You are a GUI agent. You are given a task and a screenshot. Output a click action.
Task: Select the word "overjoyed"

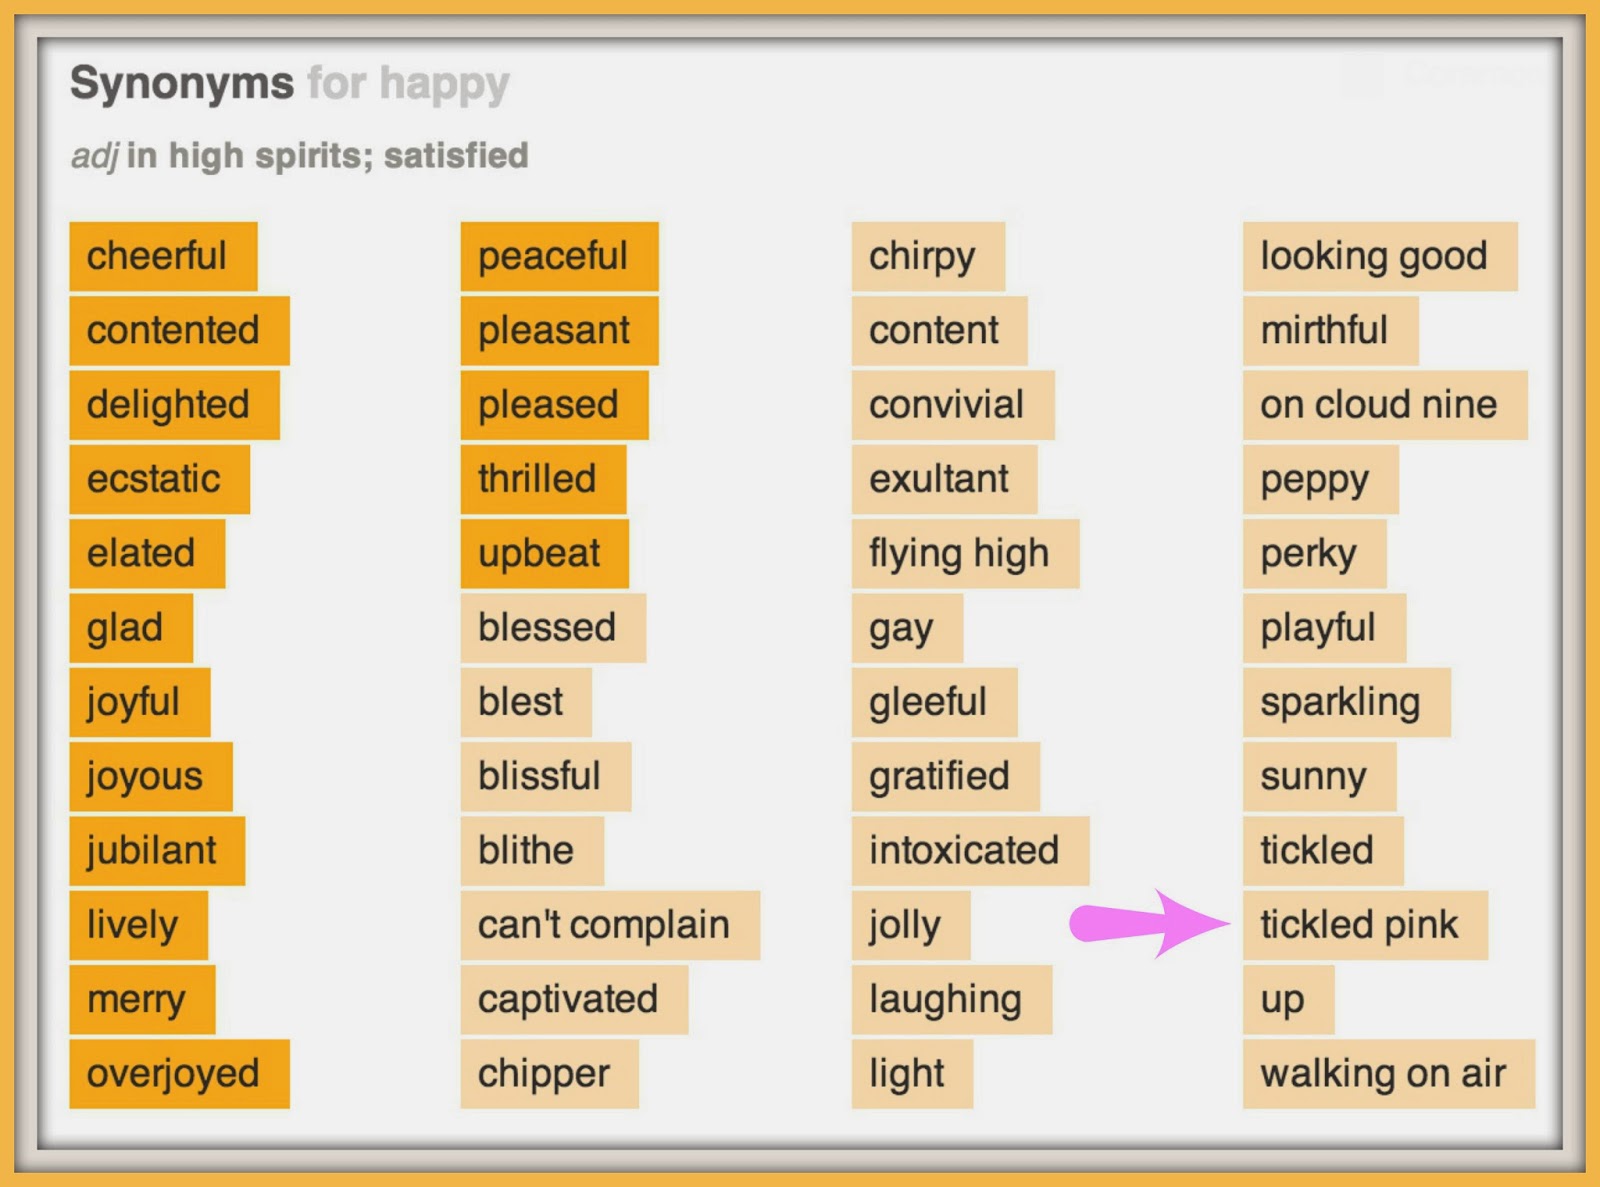(179, 1073)
